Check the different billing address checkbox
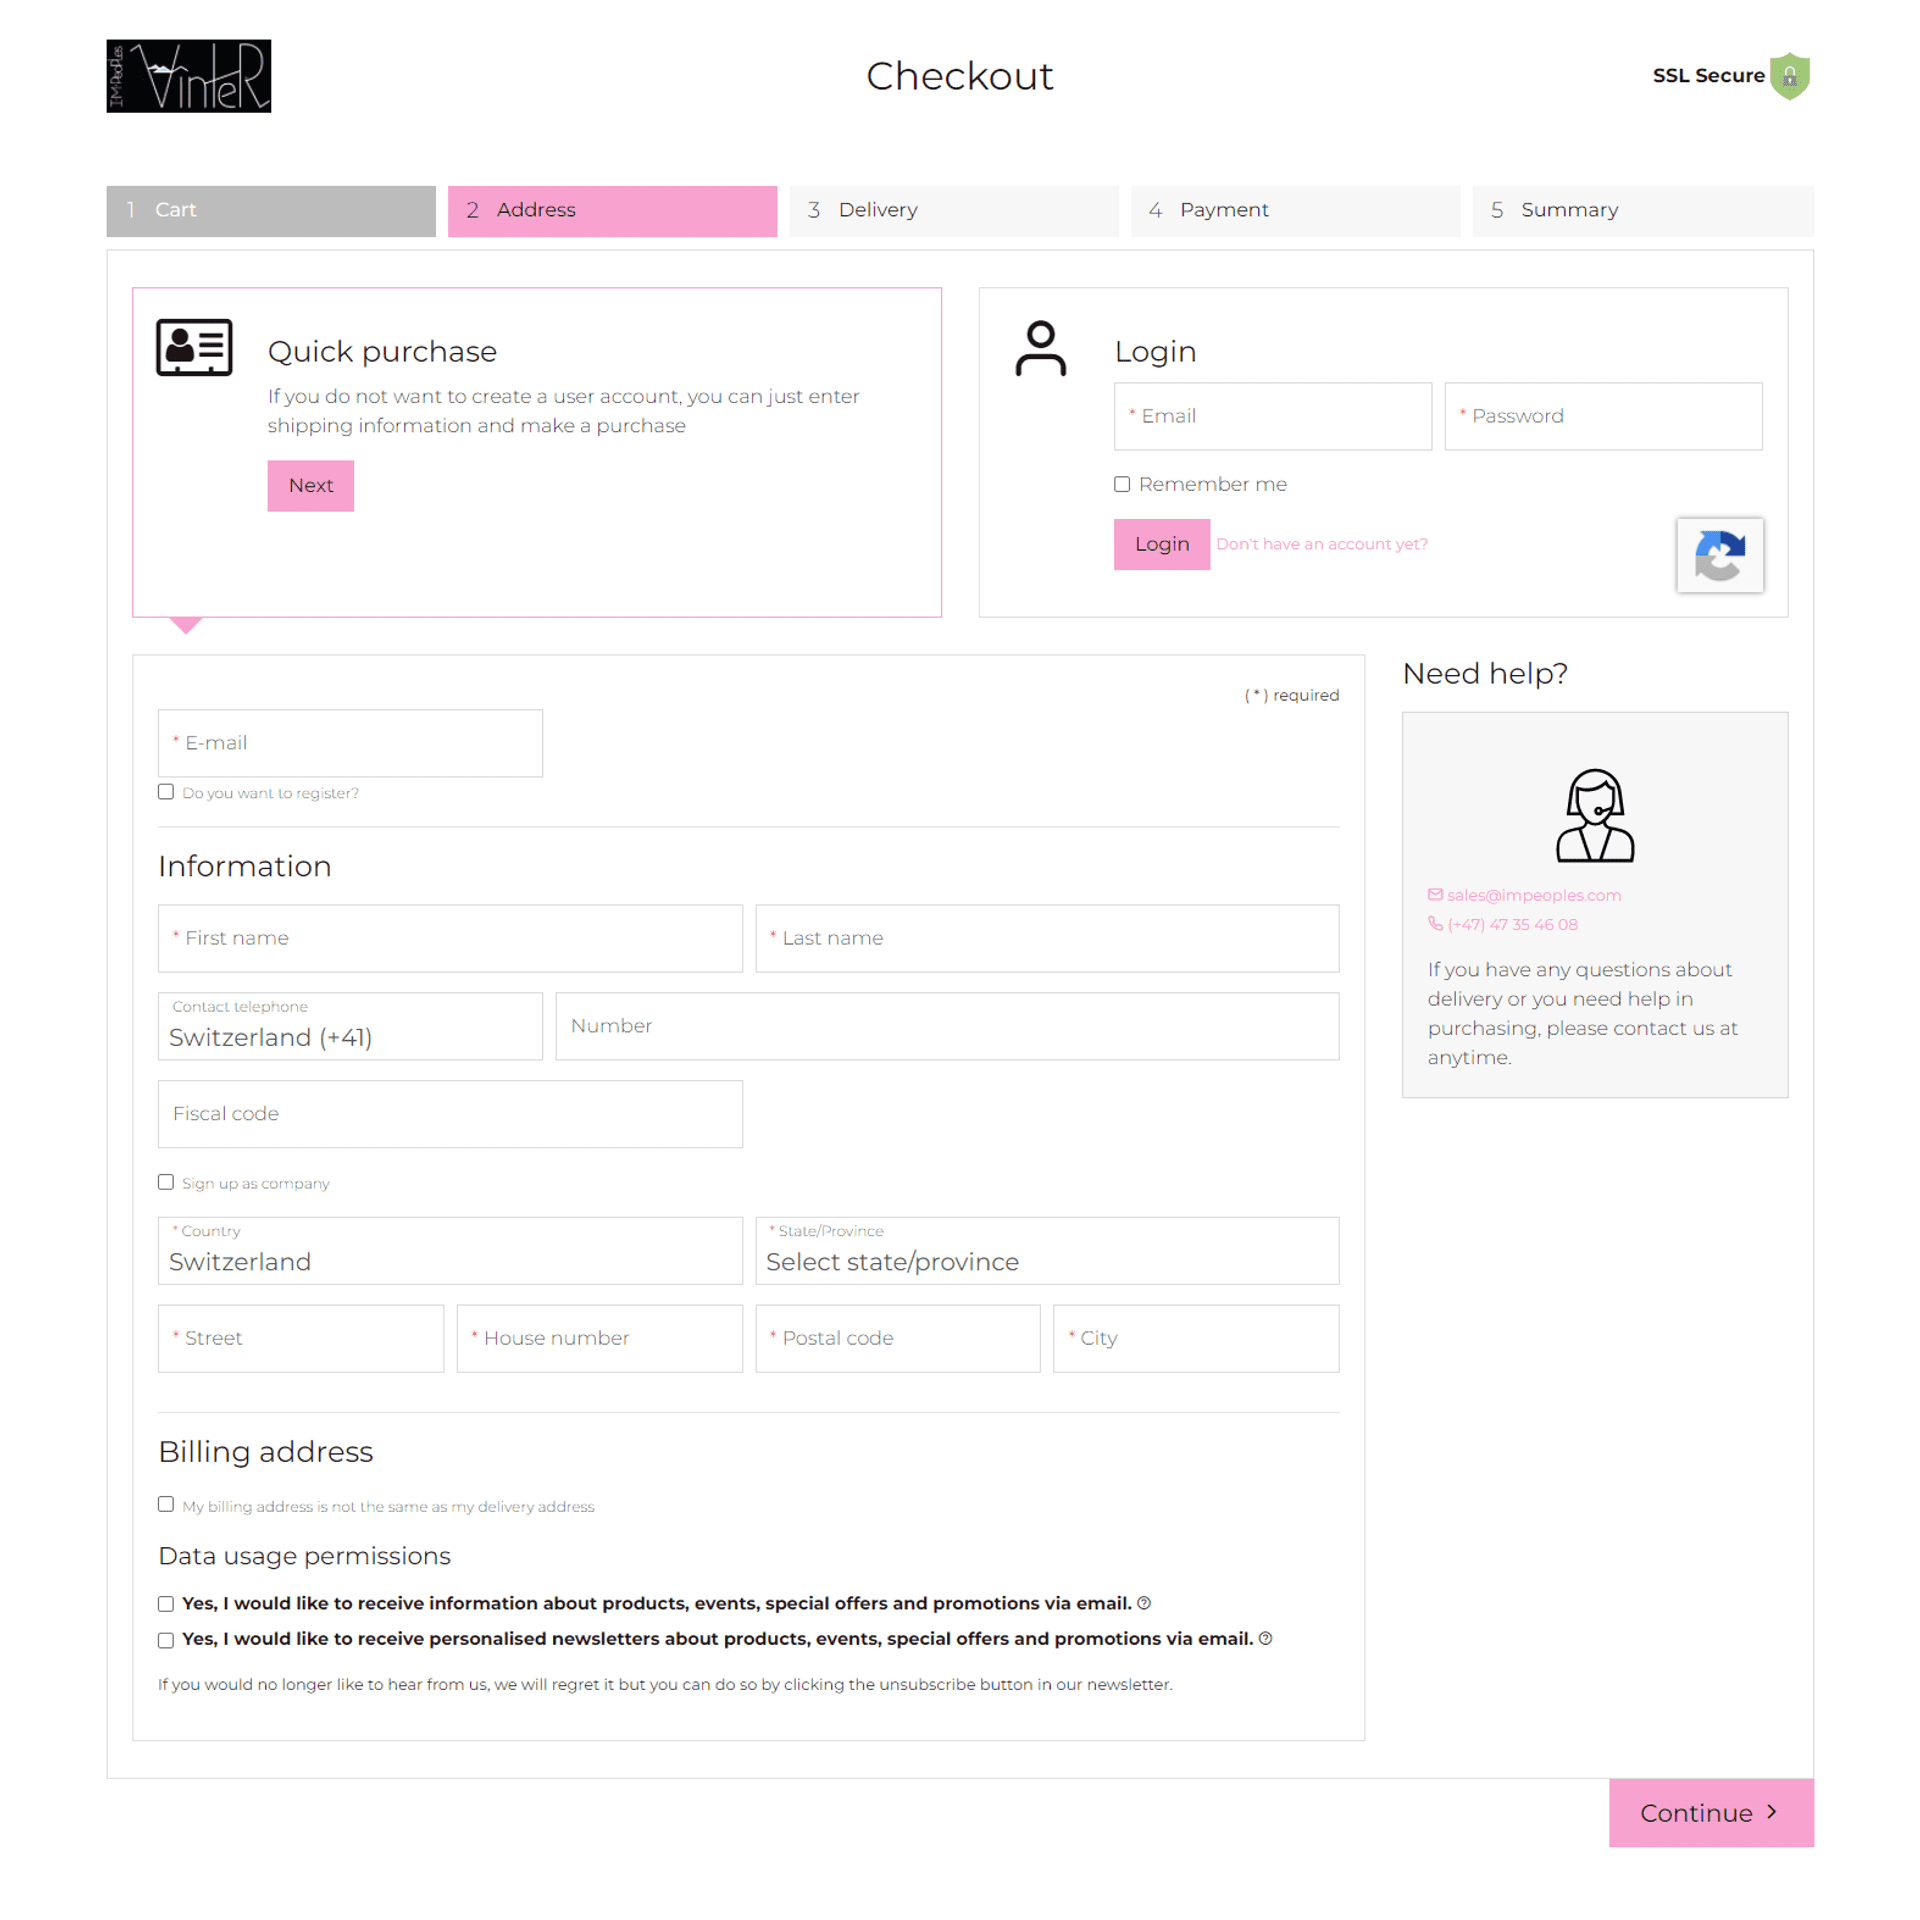The width and height of the screenshot is (1920, 1920). 166,1504
